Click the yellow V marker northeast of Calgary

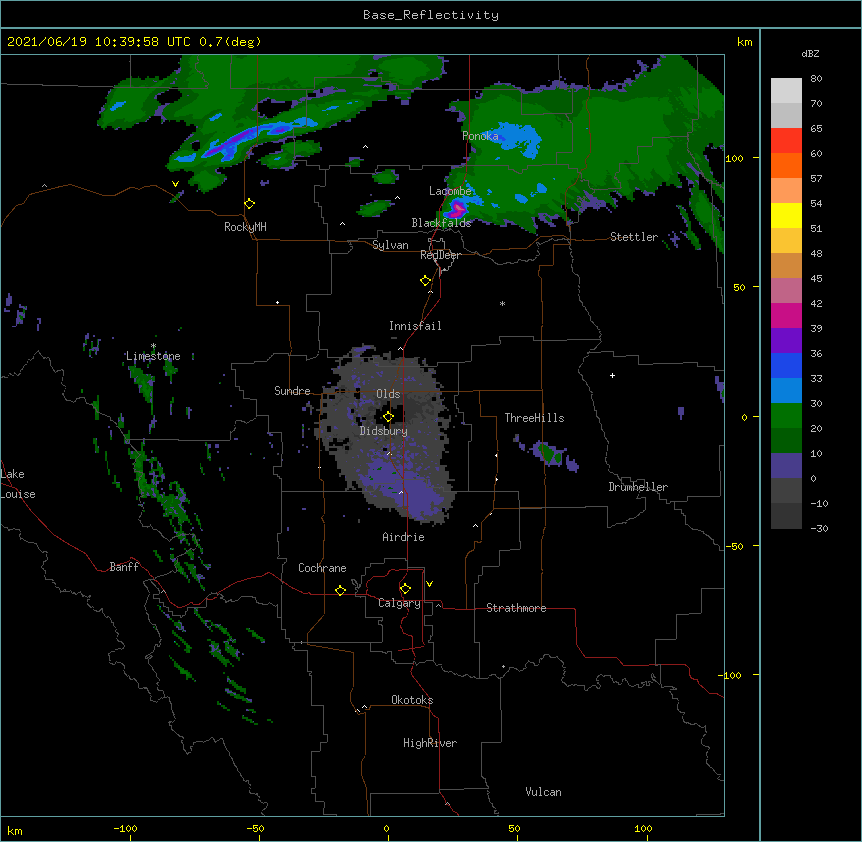click(x=429, y=584)
